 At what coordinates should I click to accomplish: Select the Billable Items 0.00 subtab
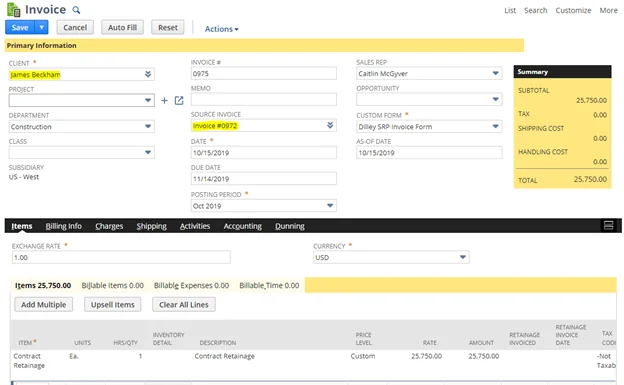[x=113, y=285]
